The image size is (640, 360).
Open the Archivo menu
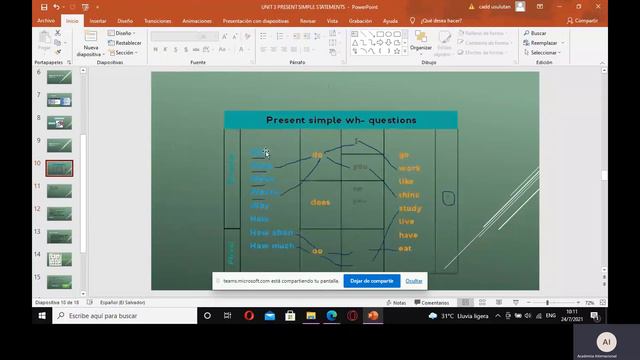tap(46, 20)
